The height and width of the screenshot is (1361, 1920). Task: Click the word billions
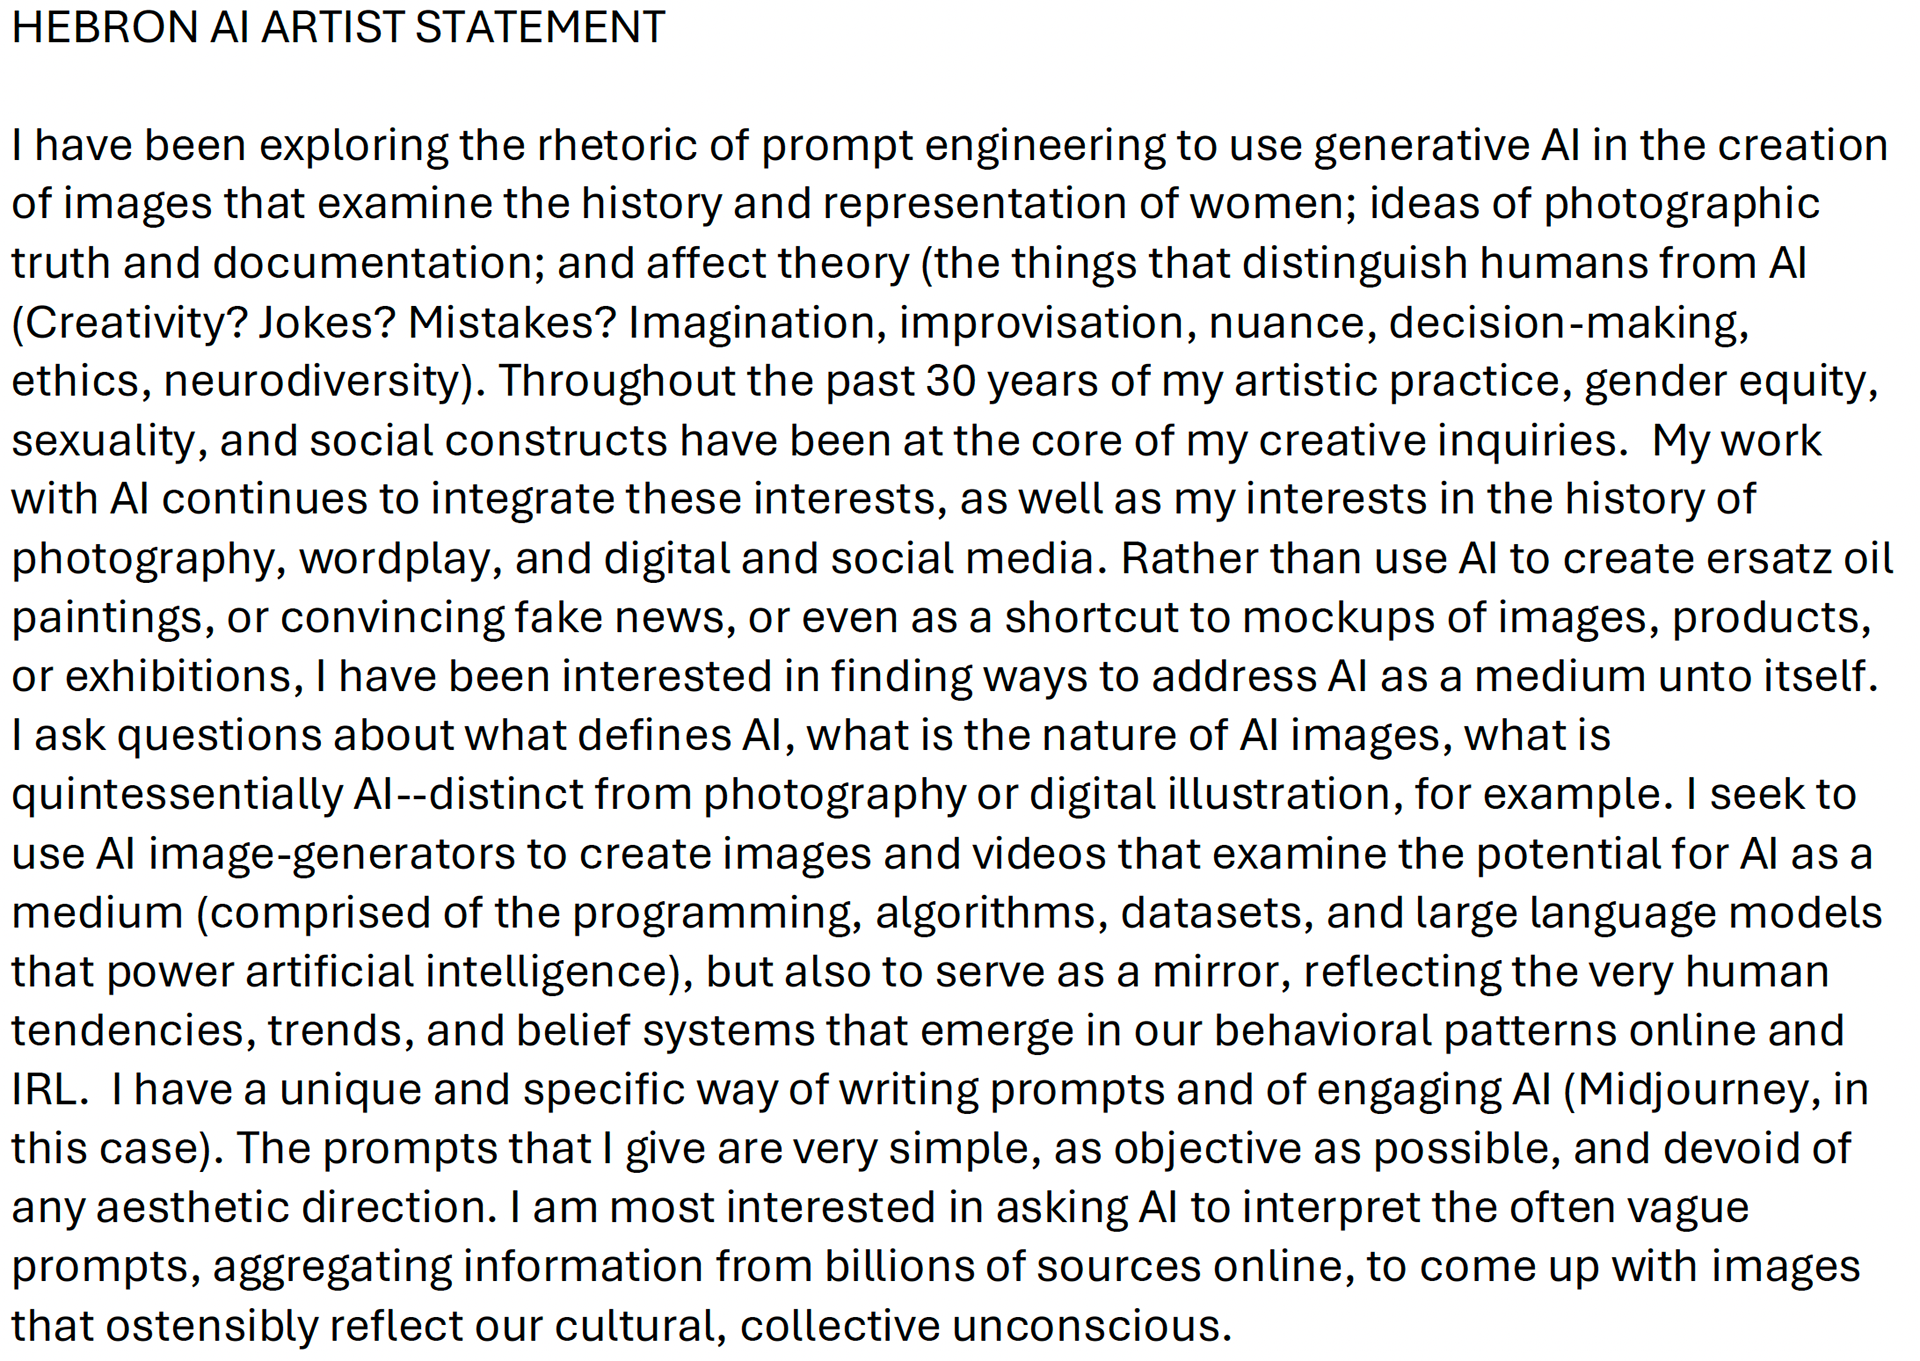(899, 1266)
